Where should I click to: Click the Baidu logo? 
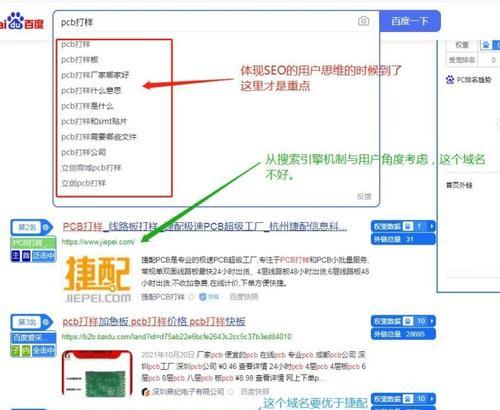[22, 22]
